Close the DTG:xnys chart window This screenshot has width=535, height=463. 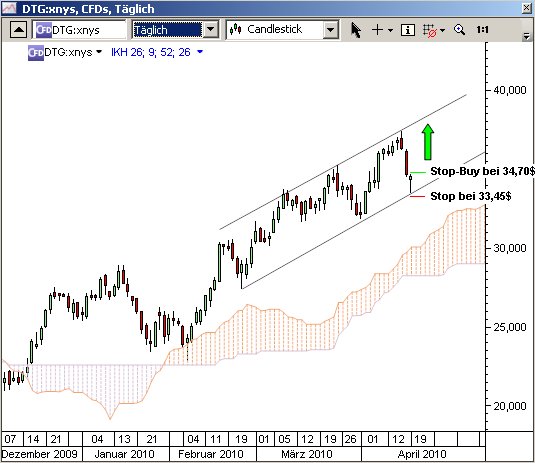click(527, 8)
